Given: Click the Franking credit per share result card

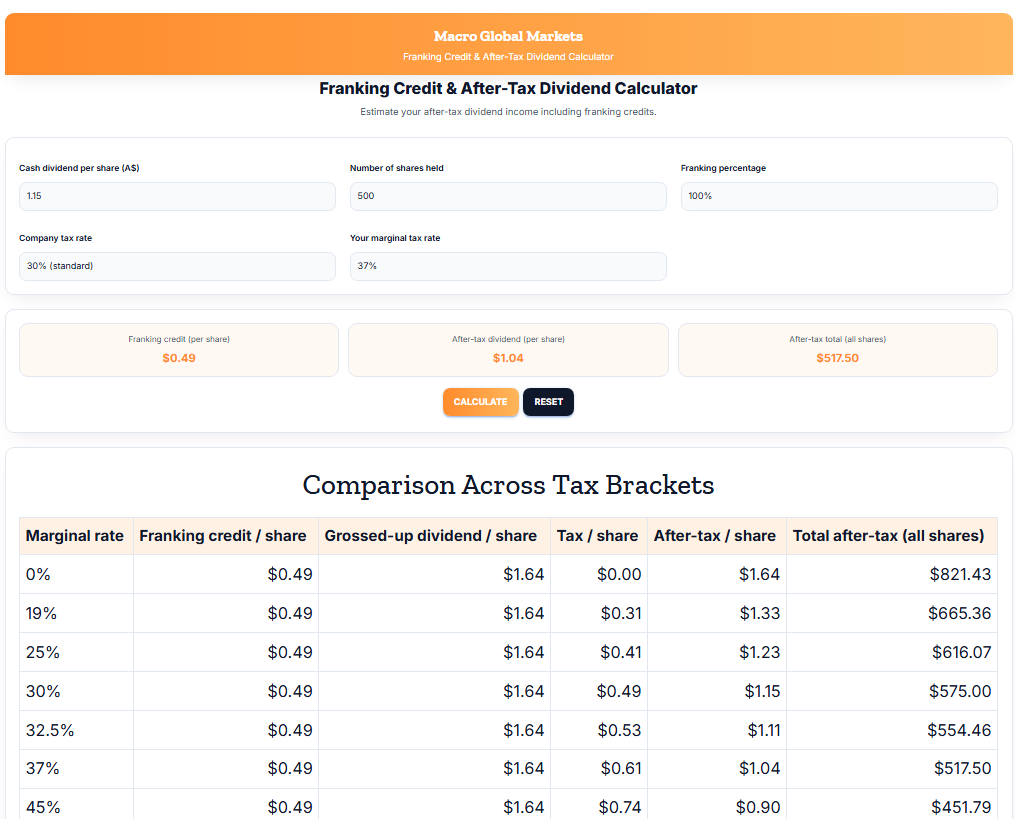Looking at the screenshot, I should (x=179, y=349).
